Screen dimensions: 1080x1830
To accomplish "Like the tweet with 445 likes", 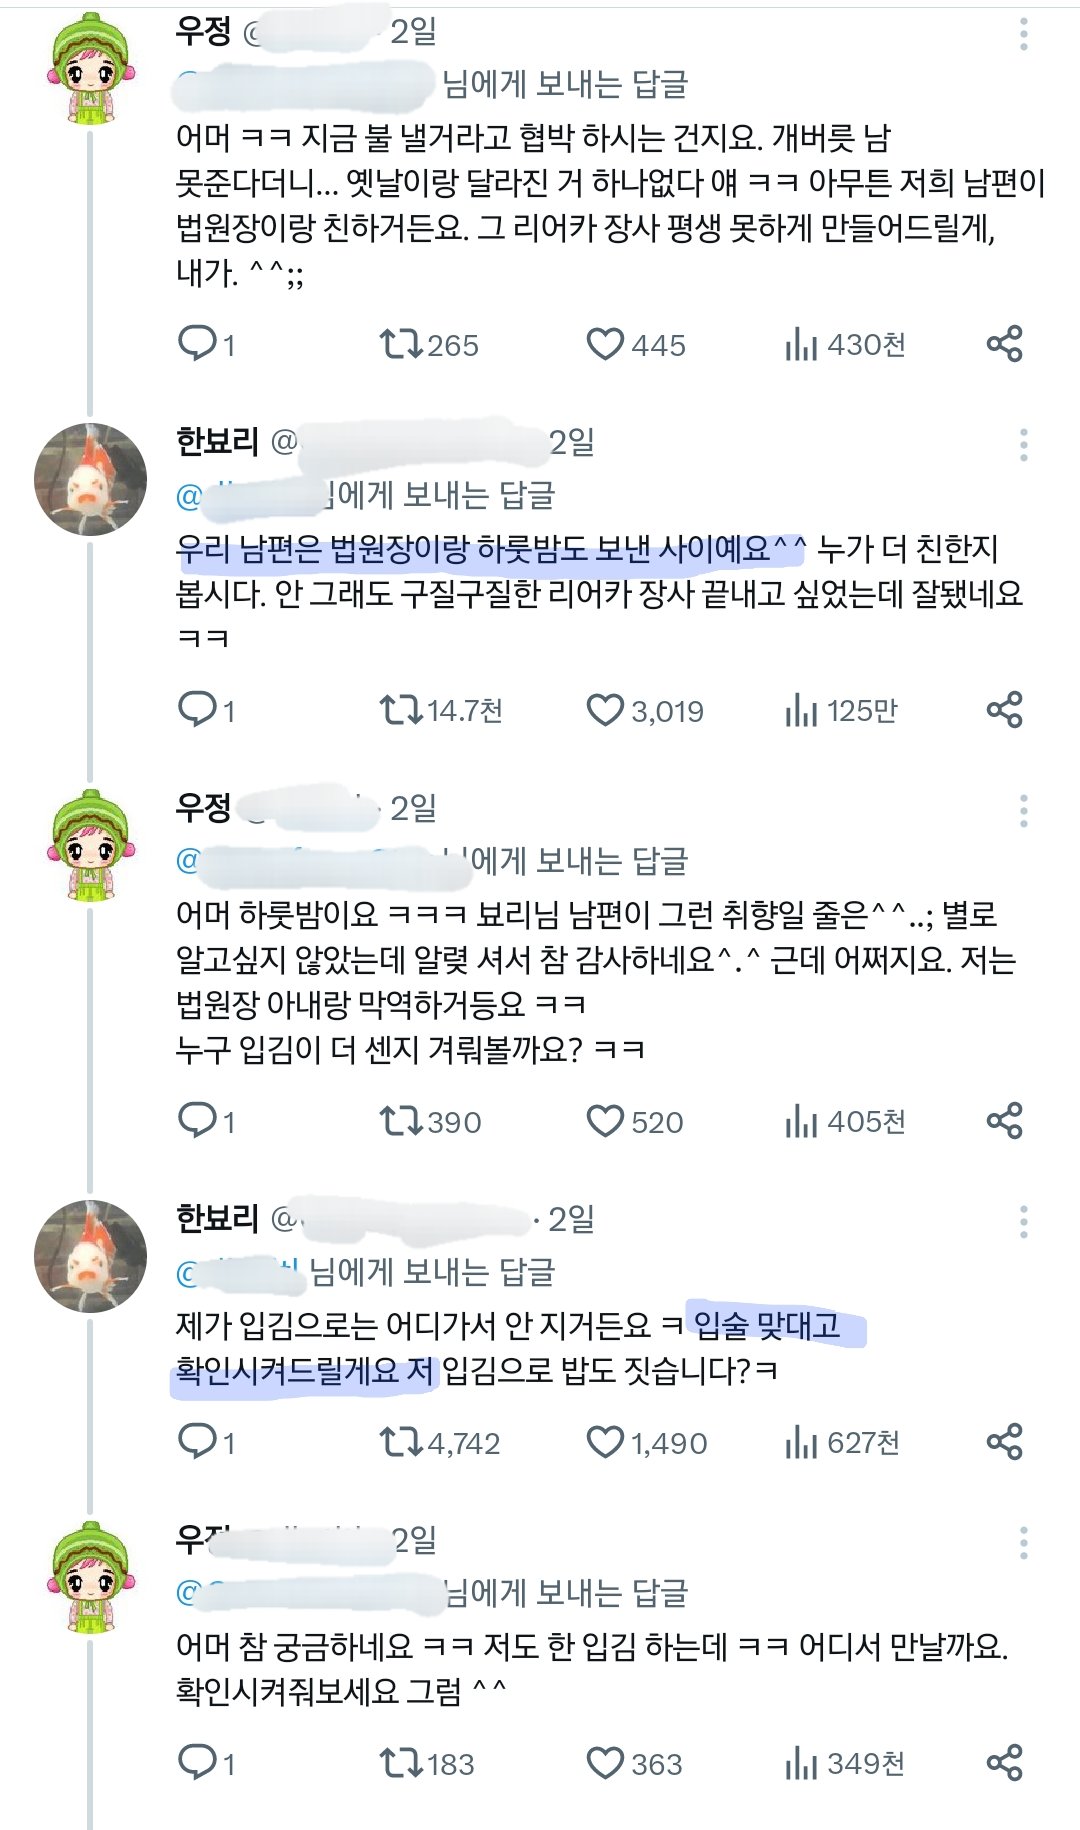I will coord(605,344).
